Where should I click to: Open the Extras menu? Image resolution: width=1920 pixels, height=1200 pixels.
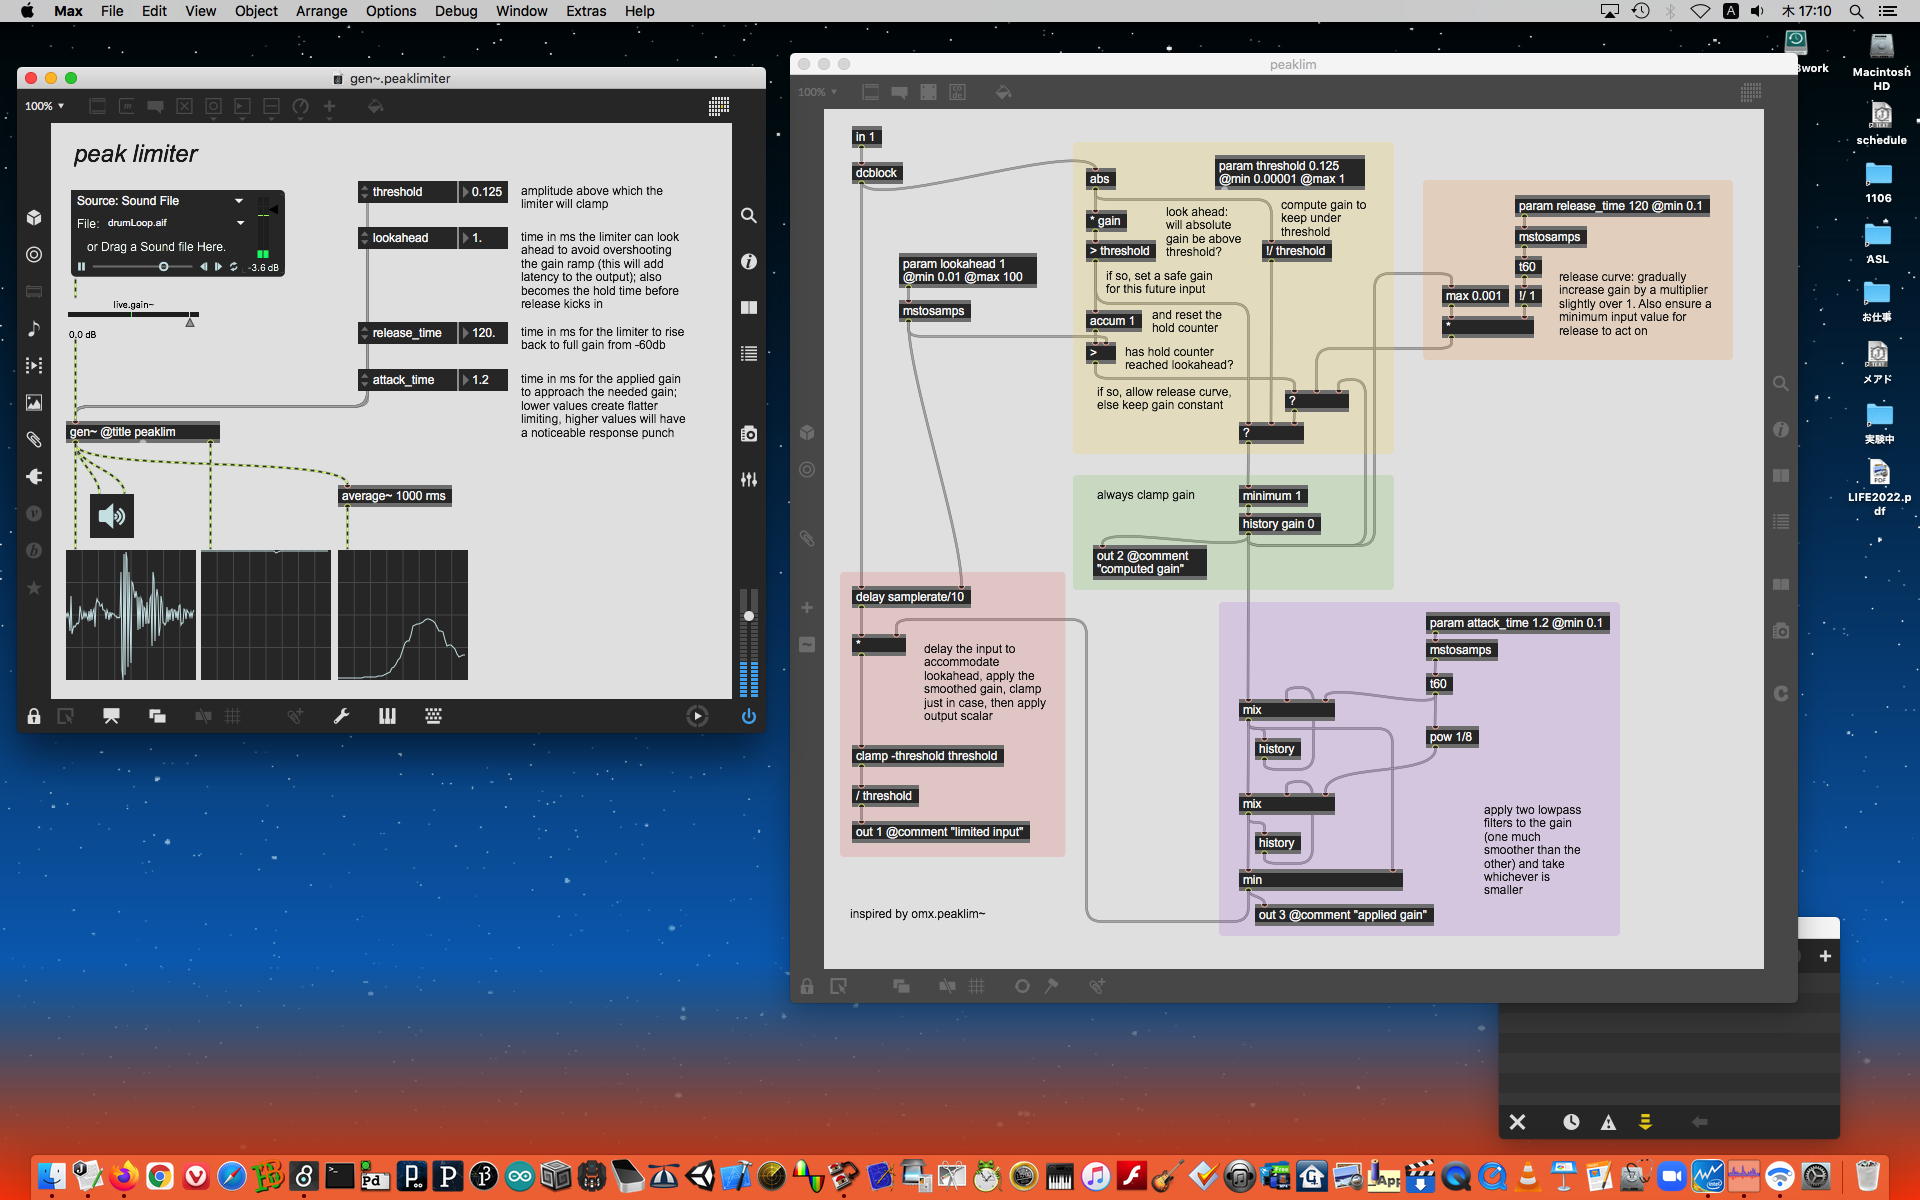pyautogui.click(x=585, y=11)
